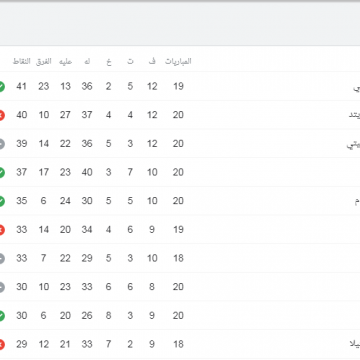This screenshot has width=360, height=360.
Task: Select the green check icon beside 35 points
Action: click(x=1, y=201)
